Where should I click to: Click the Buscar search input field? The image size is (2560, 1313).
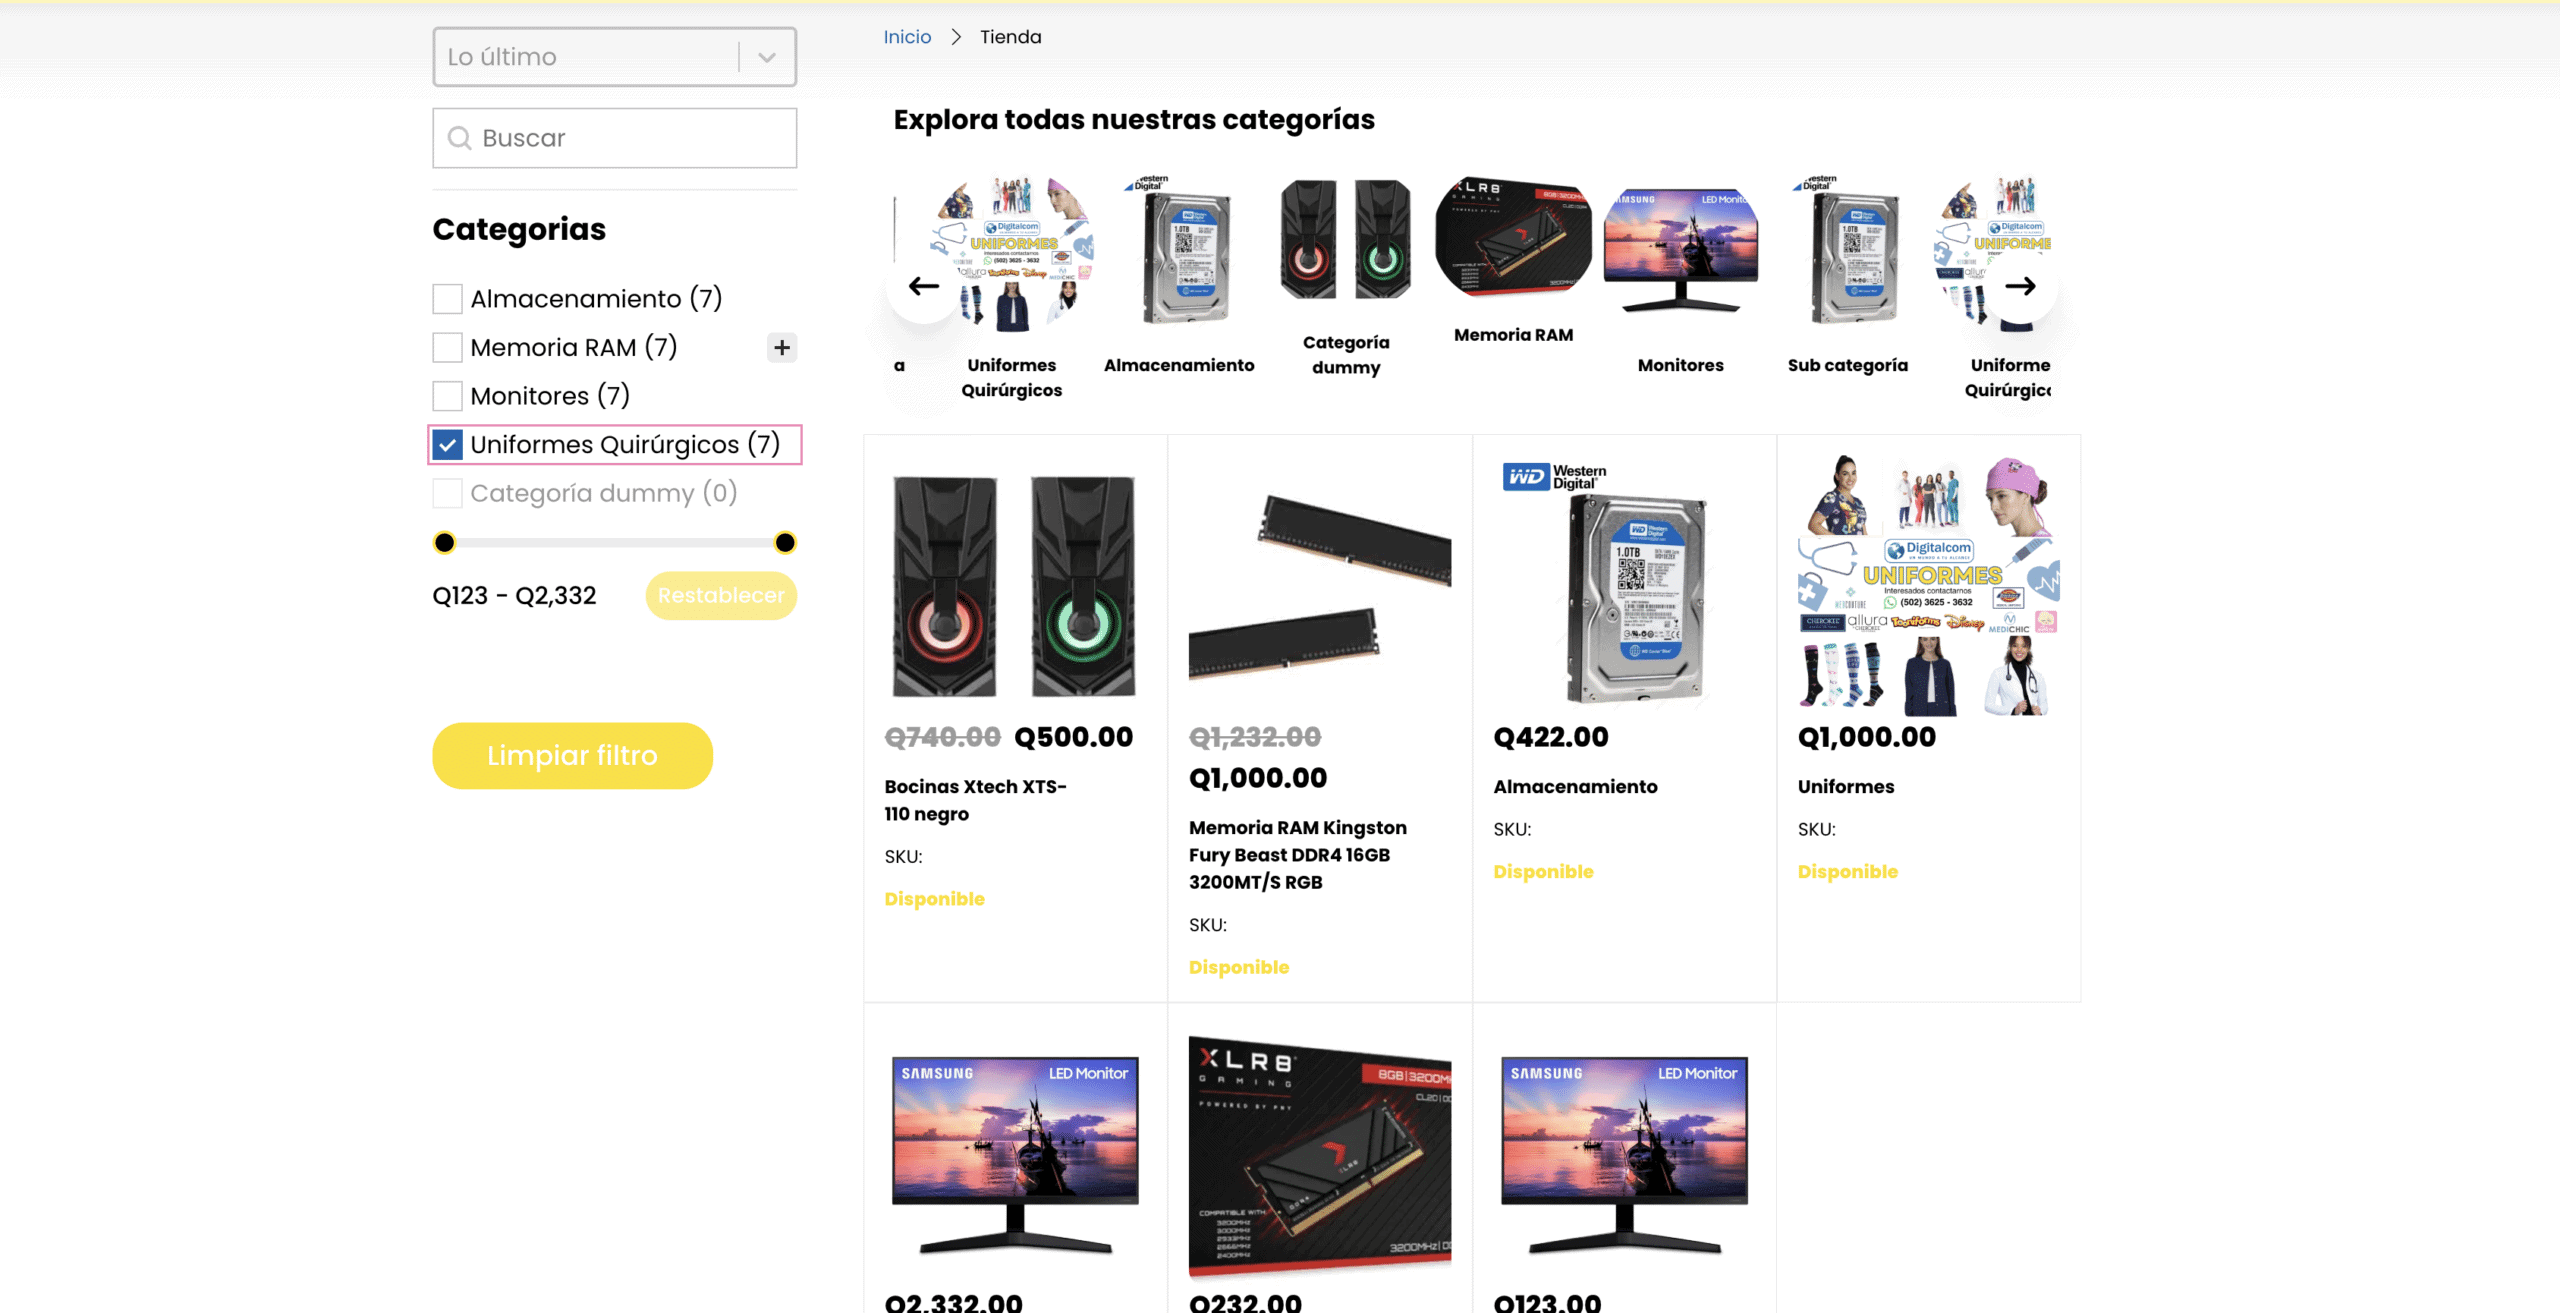click(x=630, y=138)
